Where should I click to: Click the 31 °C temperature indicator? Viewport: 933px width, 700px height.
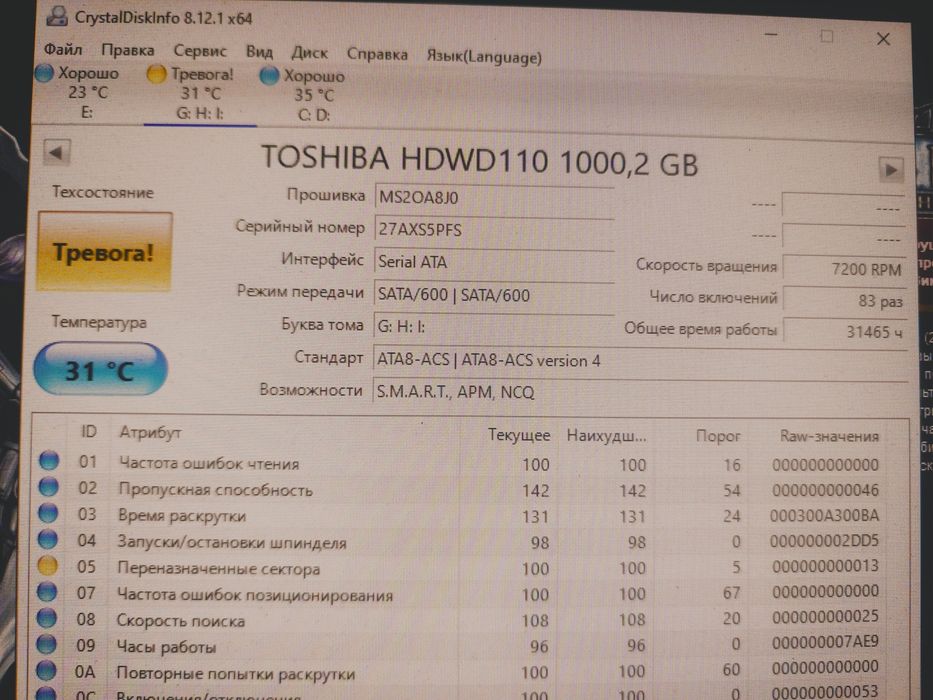100,370
